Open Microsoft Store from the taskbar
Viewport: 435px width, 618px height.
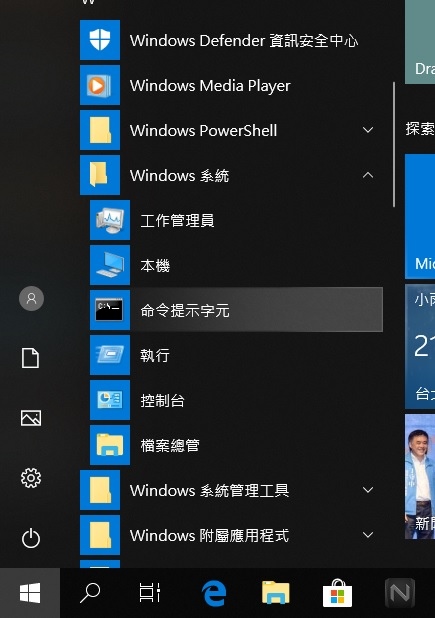pos(337,593)
